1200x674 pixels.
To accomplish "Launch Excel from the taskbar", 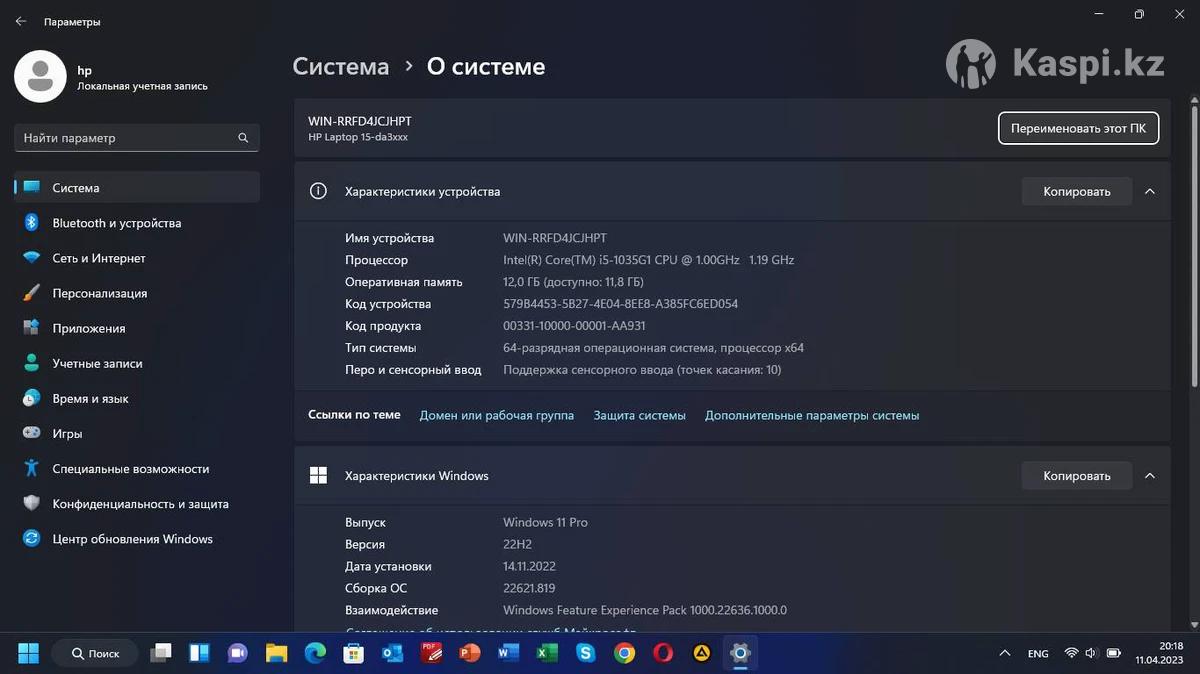I will click(x=547, y=653).
